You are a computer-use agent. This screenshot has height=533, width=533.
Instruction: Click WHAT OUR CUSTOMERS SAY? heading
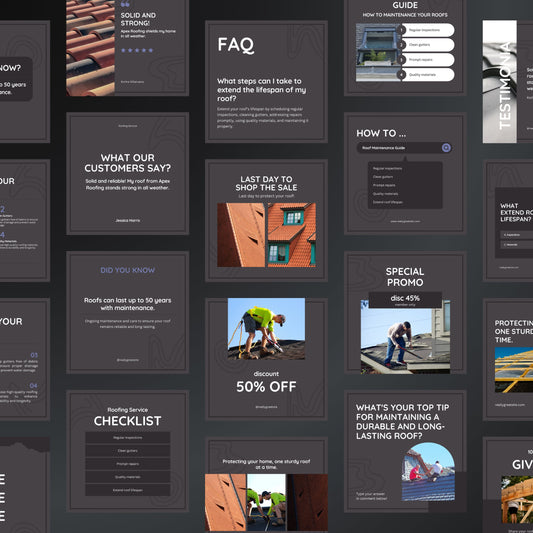pyautogui.click(x=127, y=163)
